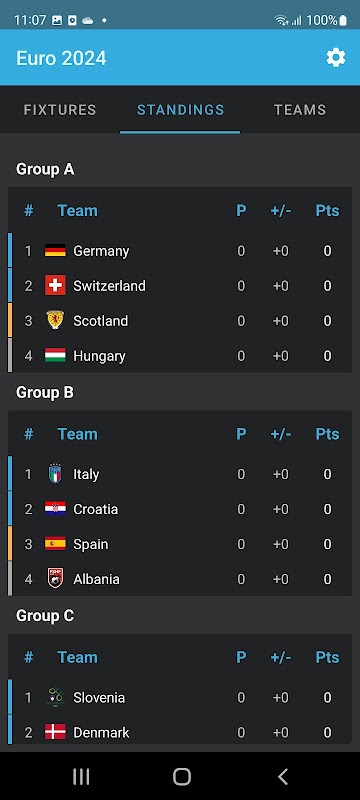Screen dimensions: 360x800
Task: Tap the Croatia flag icon
Action: click(x=55, y=509)
